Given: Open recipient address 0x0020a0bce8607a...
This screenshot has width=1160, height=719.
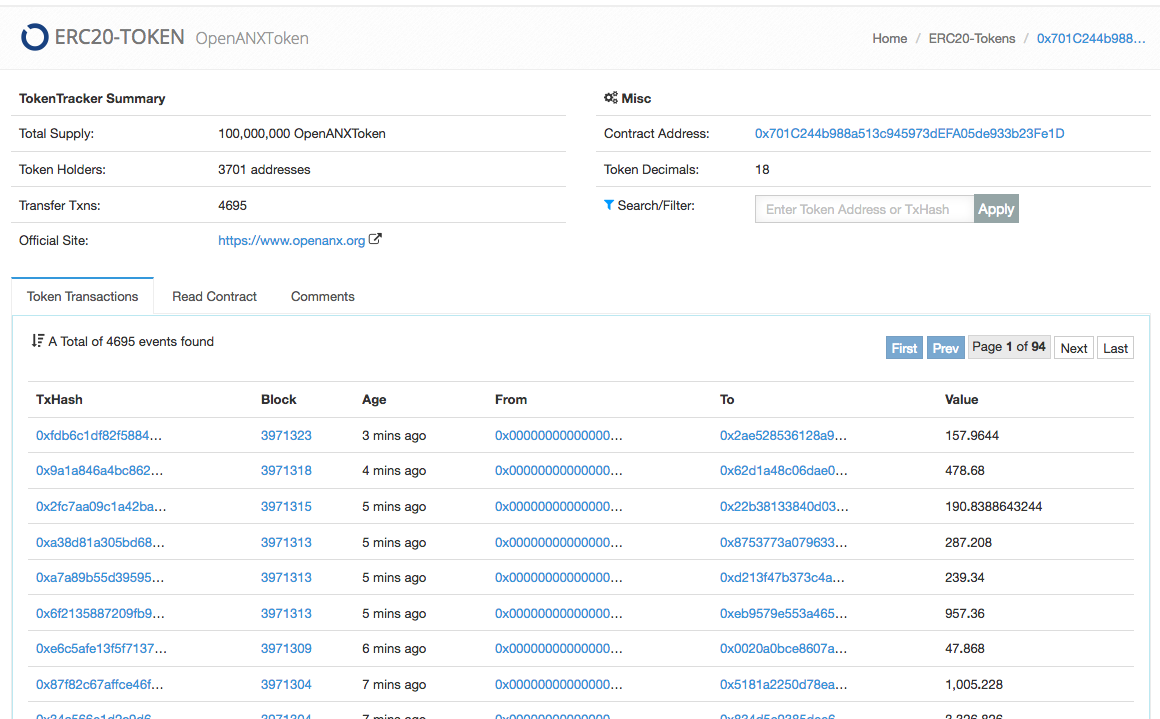Looking at the screenshot, I should (x=783, y=649).
